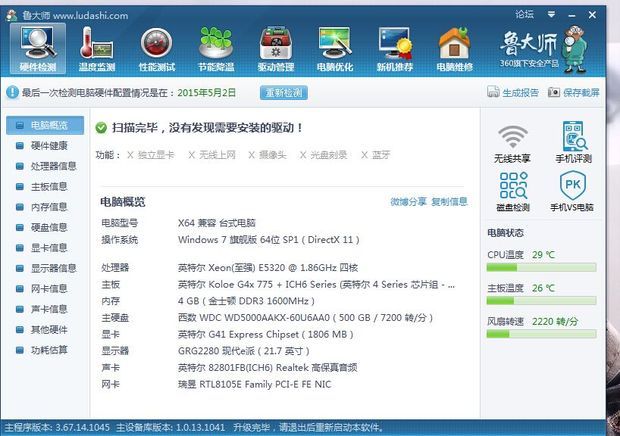Click the sound card value 82801FB(ICH6)

pos(267,368)
